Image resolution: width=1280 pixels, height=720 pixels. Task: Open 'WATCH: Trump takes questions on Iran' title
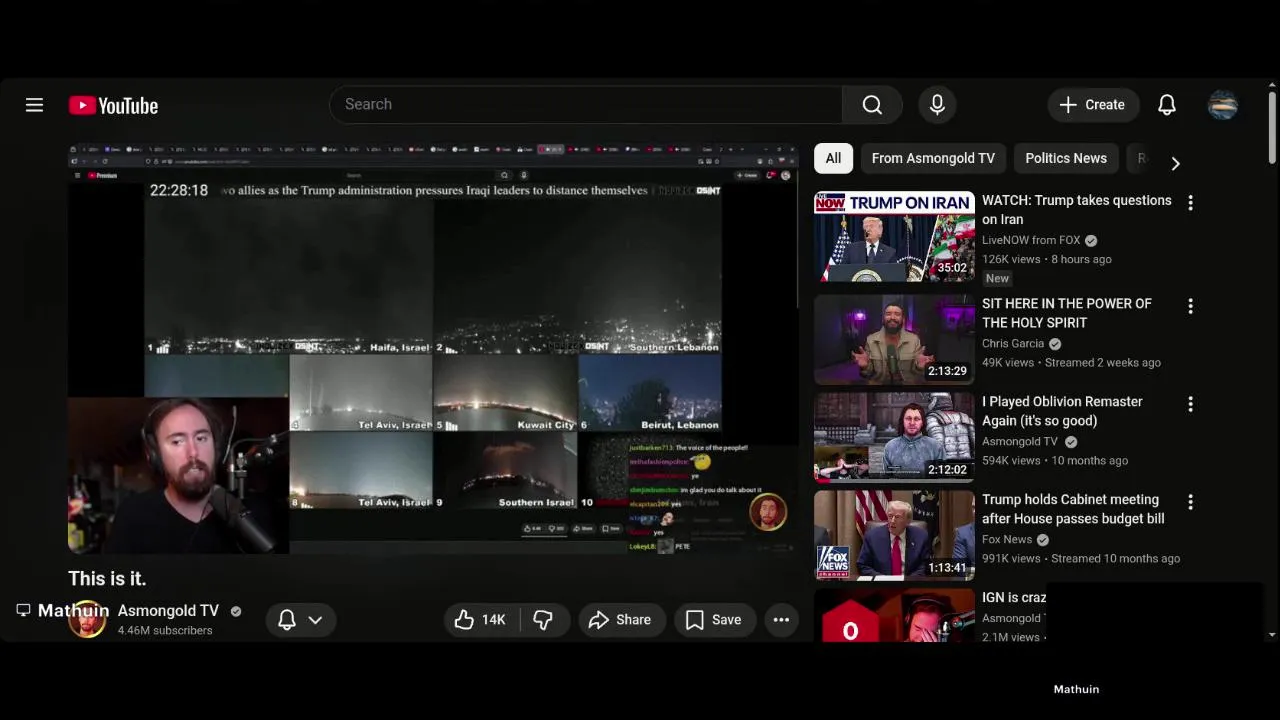(x=1077, y=210)
